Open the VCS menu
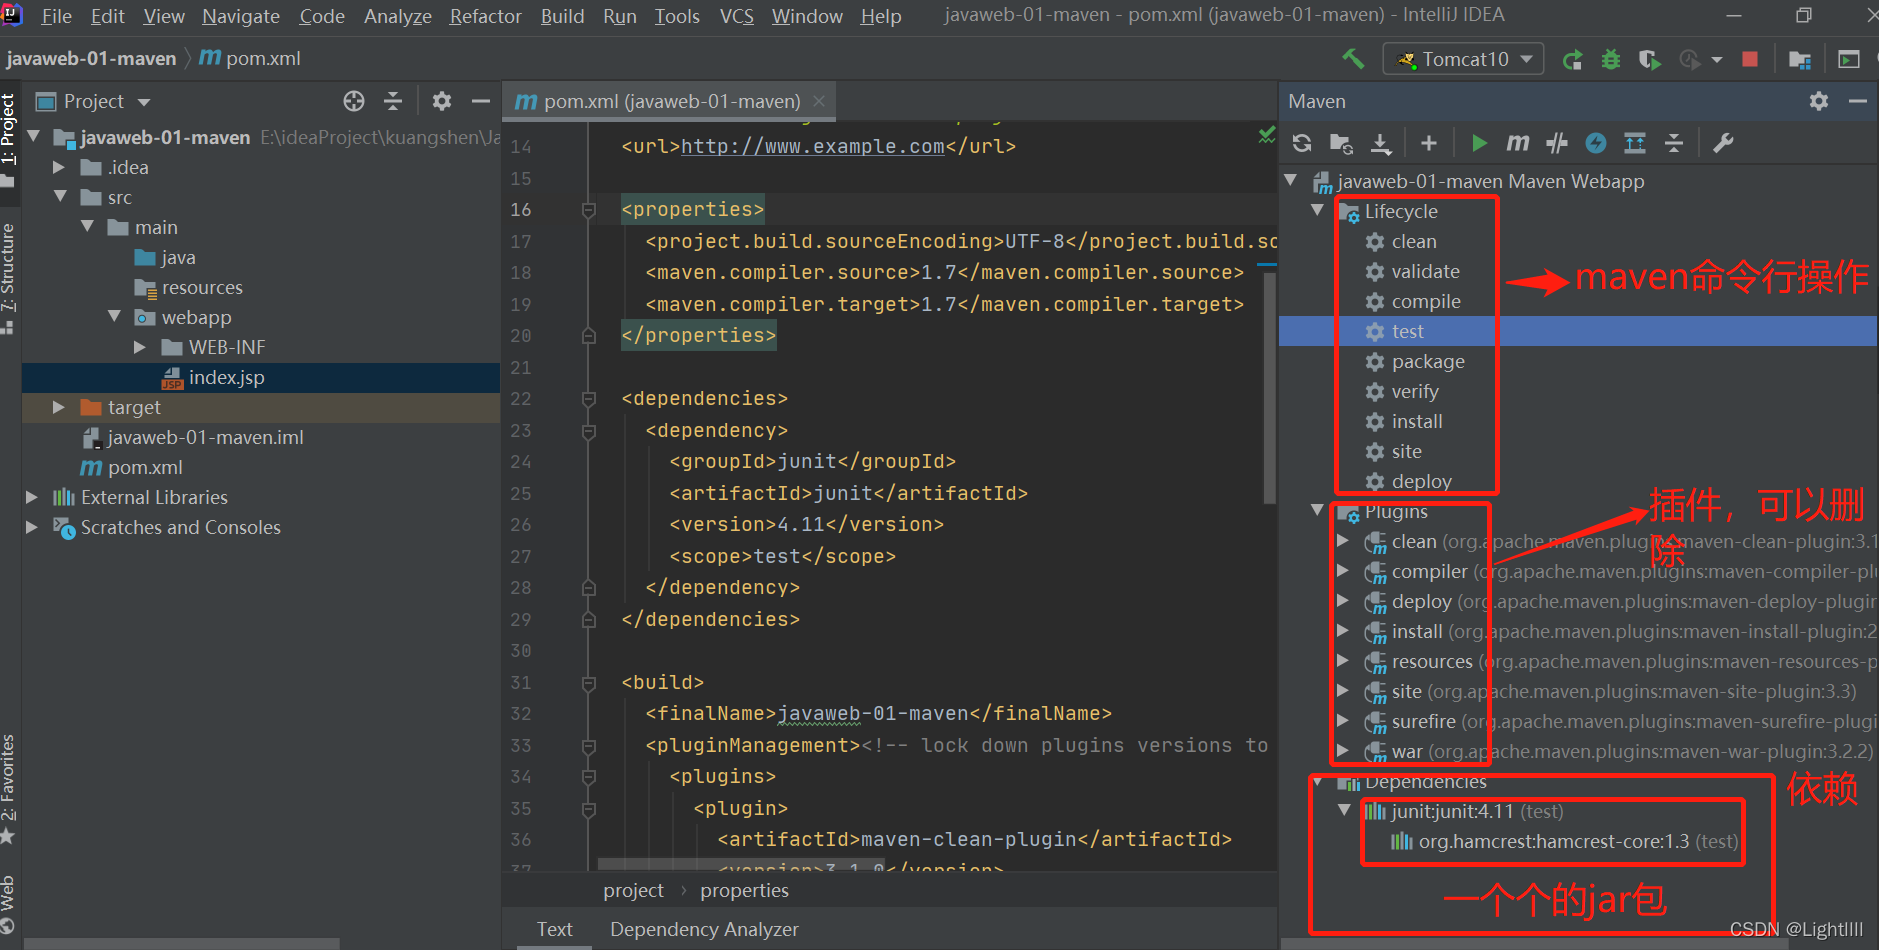This screenshot has height=950, width=1879. coord(736,16)
